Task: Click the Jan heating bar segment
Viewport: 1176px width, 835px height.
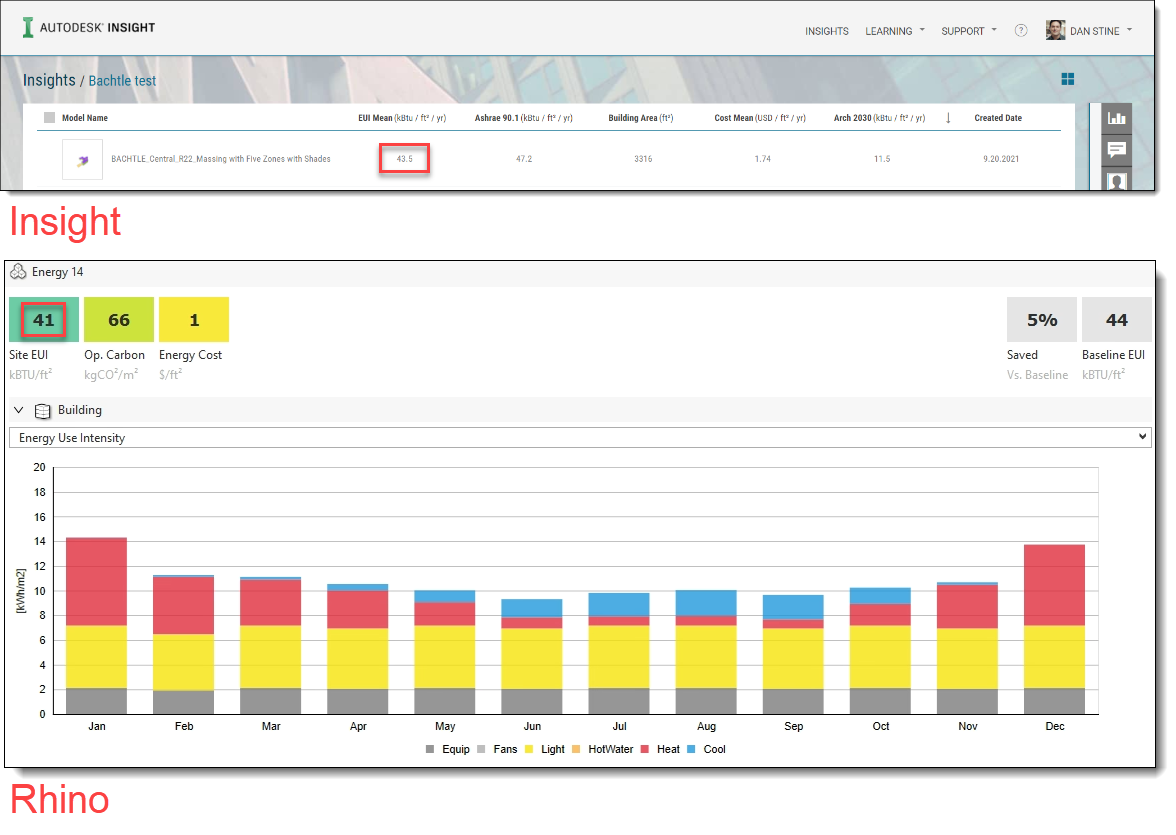Action: [x=96, y=581]
